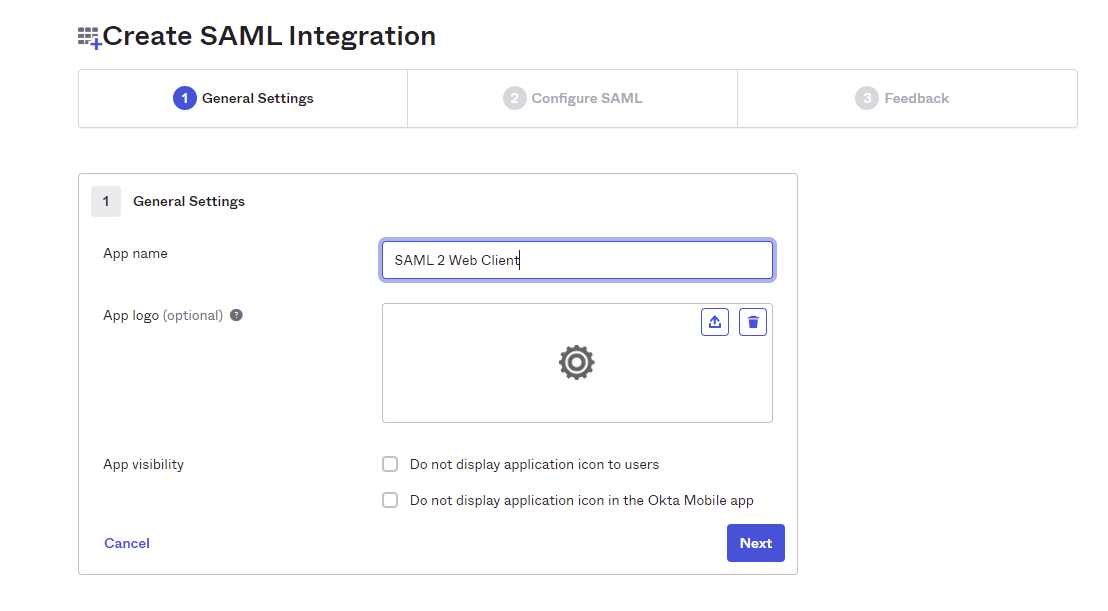Go to the Configure SAML step label
Image resolution: width=1108 pixels, height=611 pixels.
click(587, 98)
